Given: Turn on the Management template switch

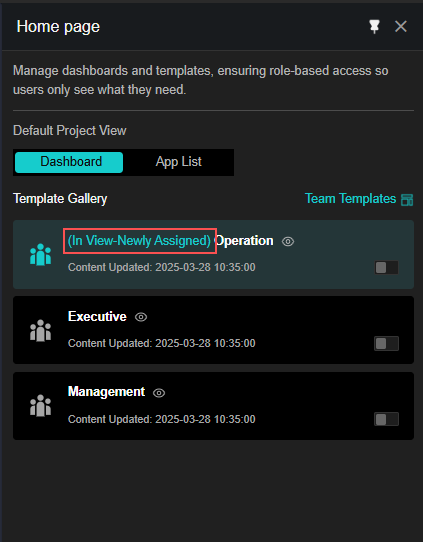Looking at the screenshot, I should point(386,419).
